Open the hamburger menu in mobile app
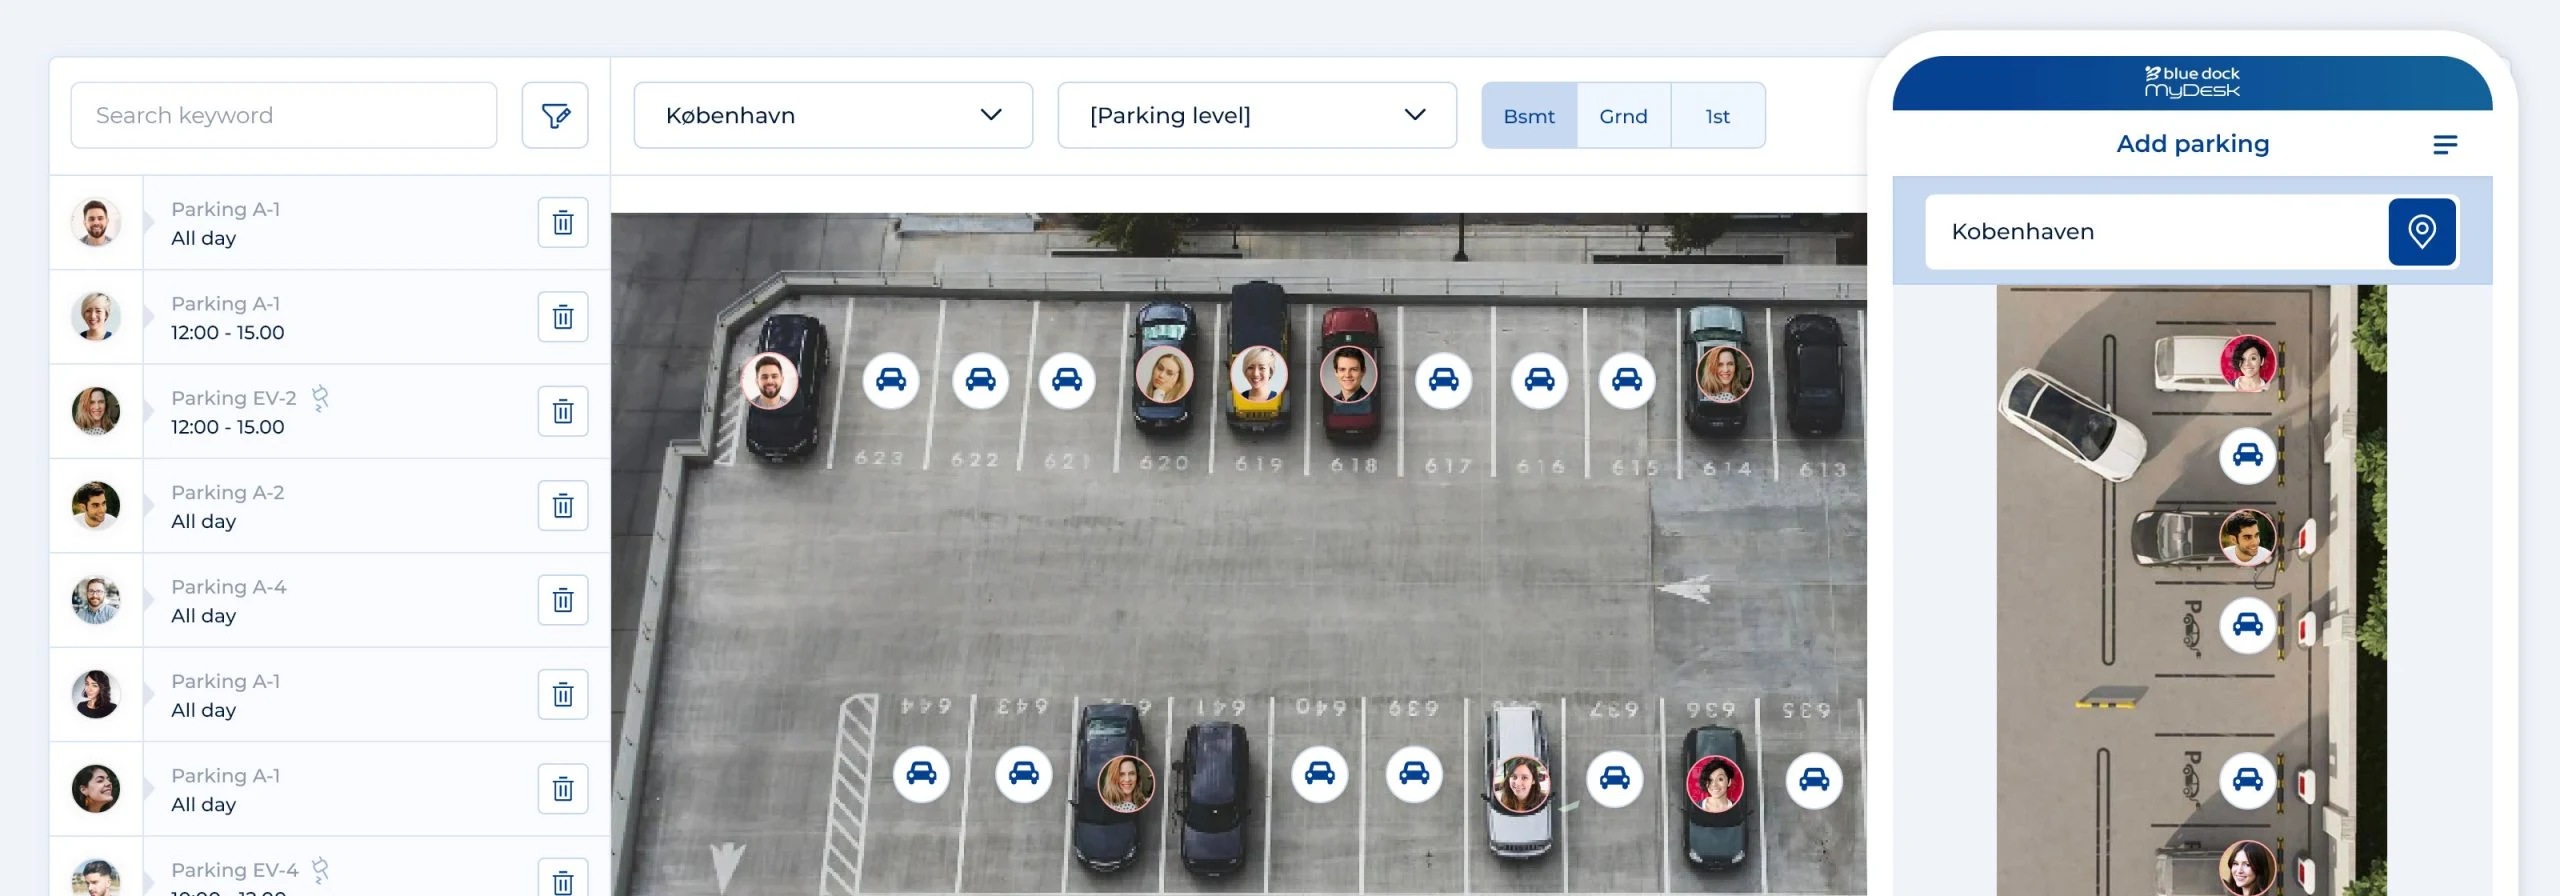 2445,145
